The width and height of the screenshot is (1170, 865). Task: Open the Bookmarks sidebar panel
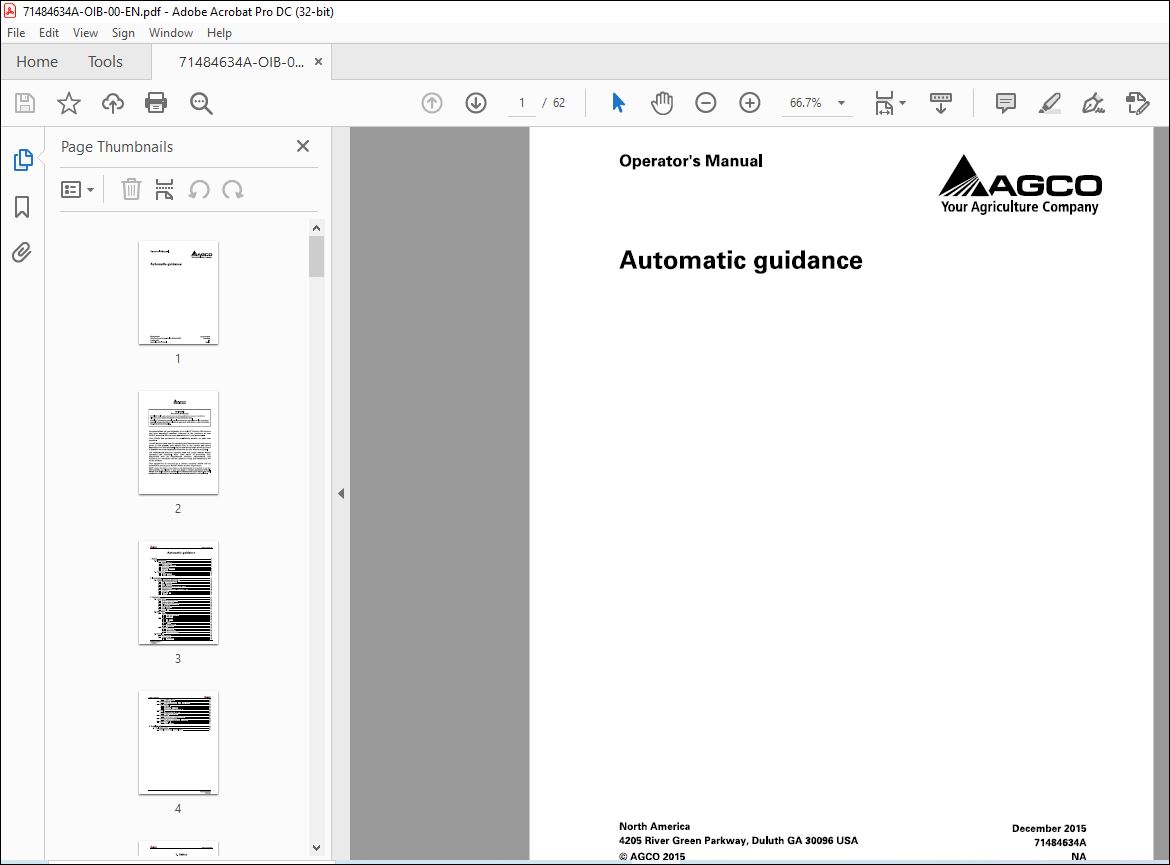tap(22, 207)
